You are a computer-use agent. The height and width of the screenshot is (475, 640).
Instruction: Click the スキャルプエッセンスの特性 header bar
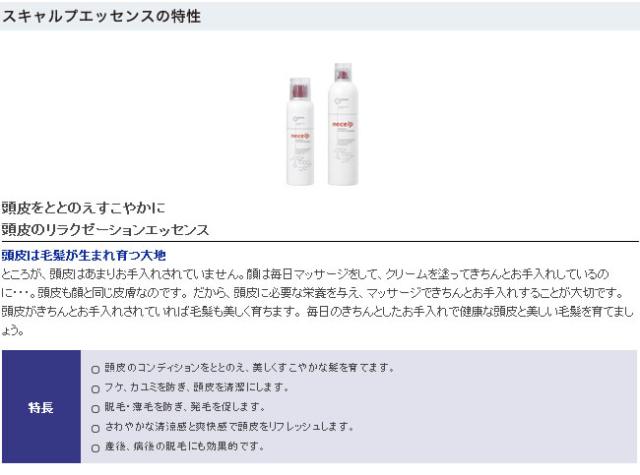coord(320,16)
